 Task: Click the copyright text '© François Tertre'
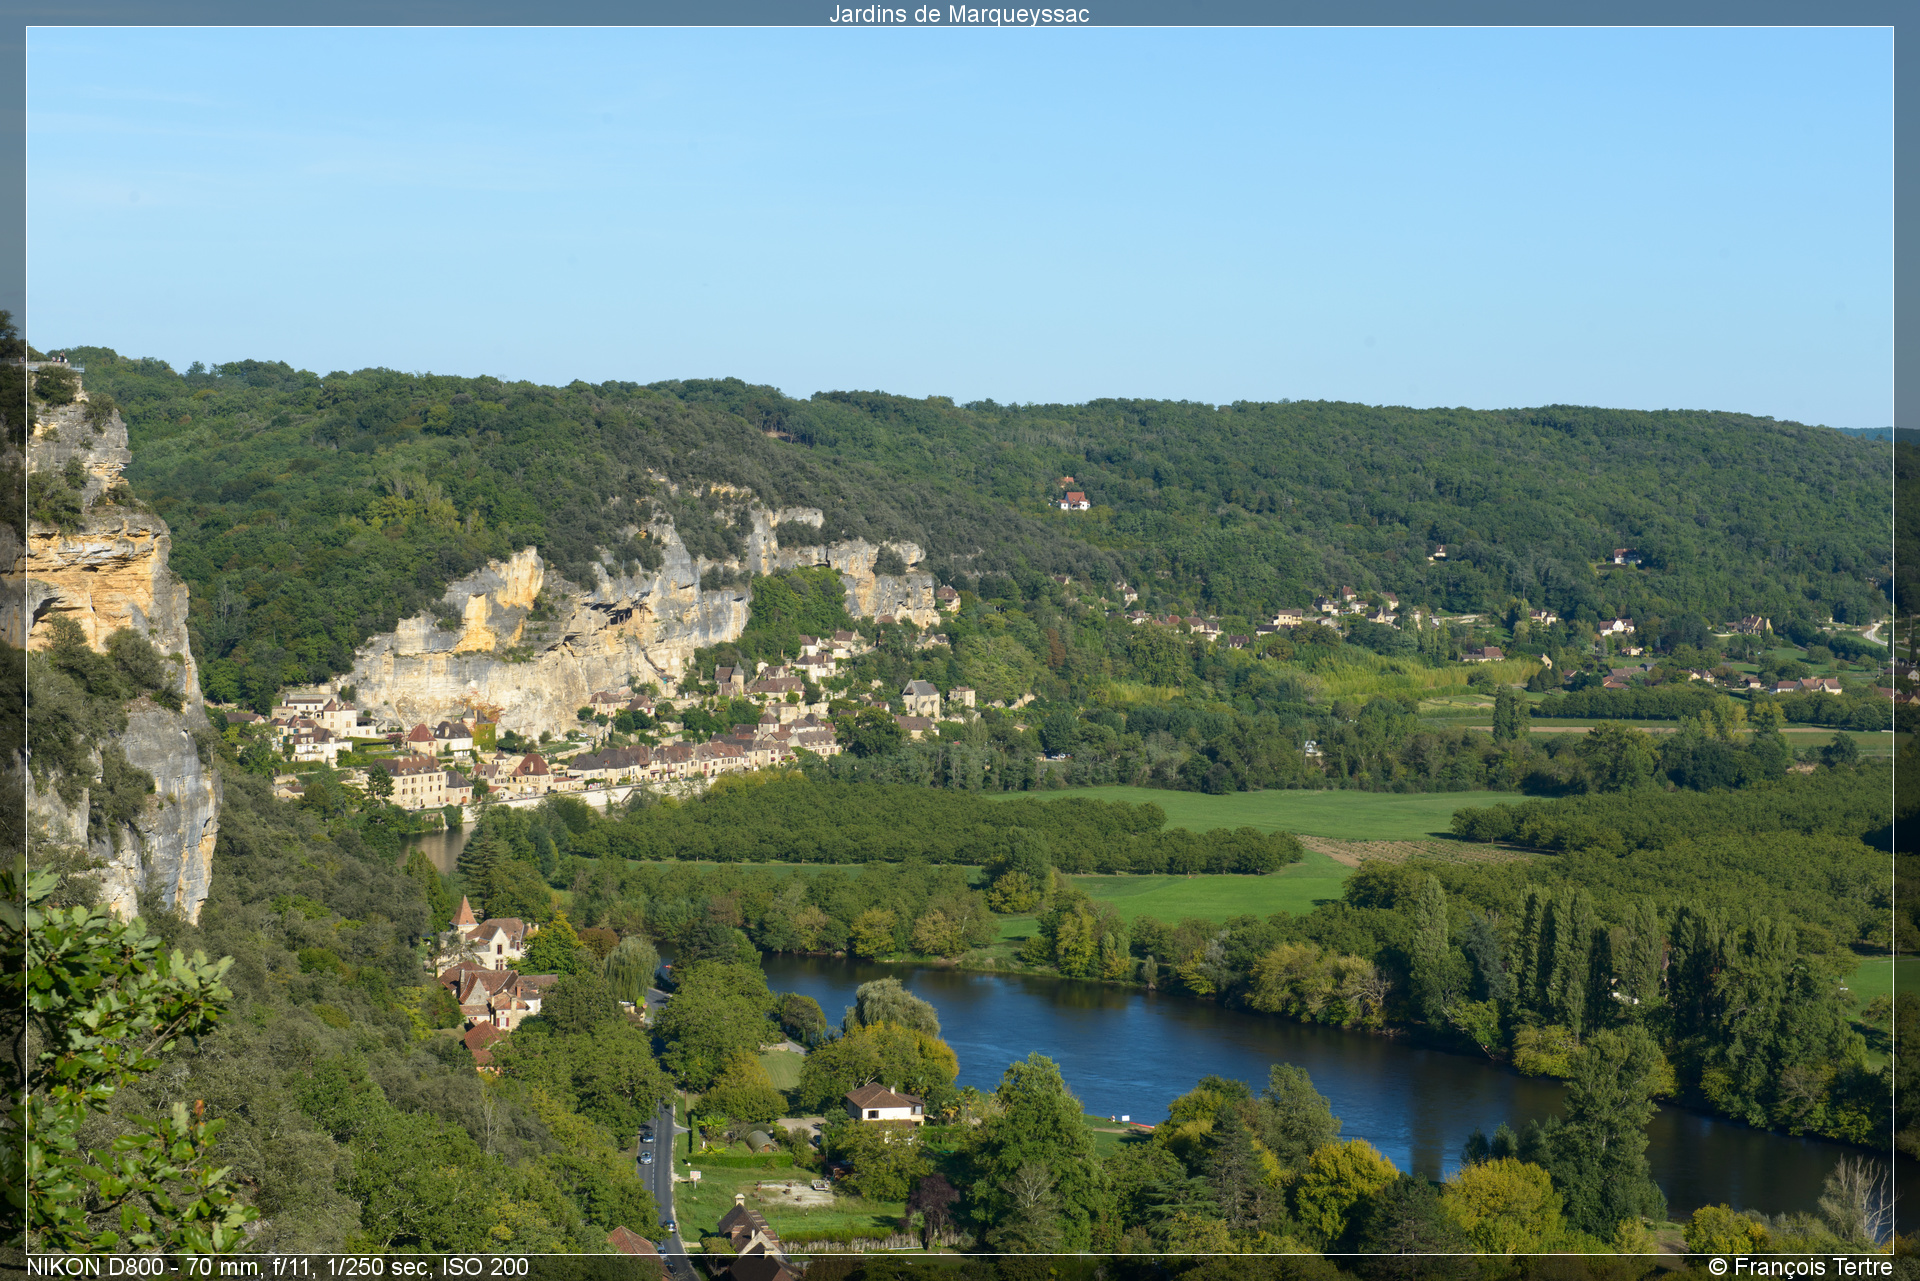click(1800, 1267)
